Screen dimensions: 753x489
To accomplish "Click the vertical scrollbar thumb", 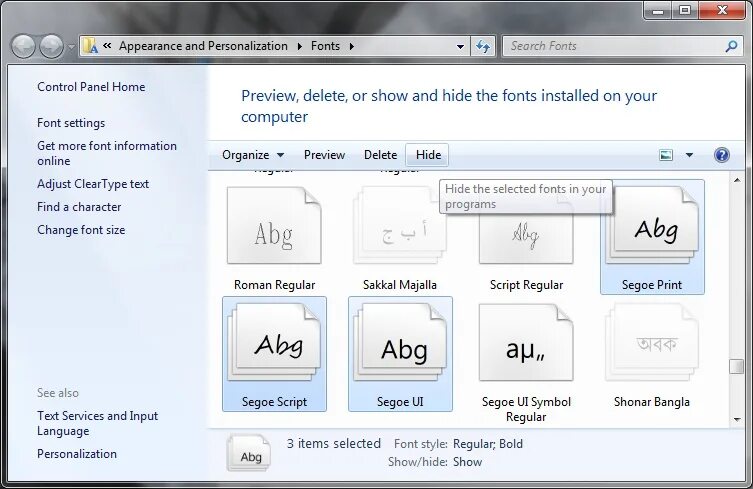I will pos(737,367).
